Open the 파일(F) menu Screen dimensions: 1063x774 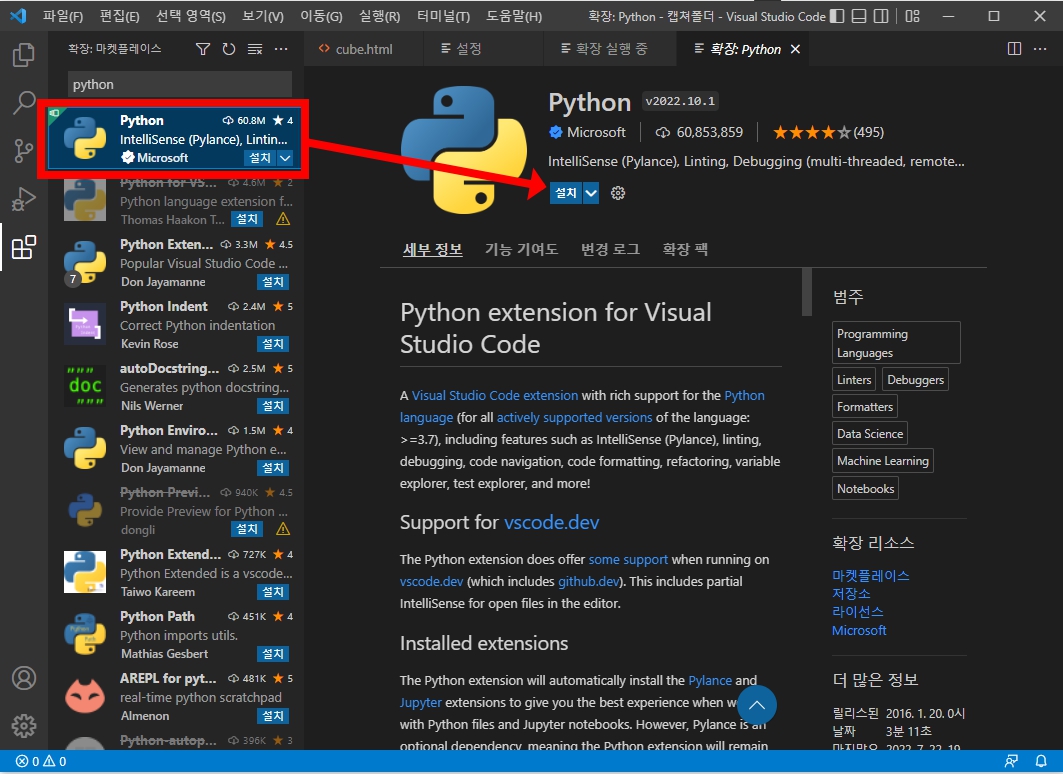63,16
